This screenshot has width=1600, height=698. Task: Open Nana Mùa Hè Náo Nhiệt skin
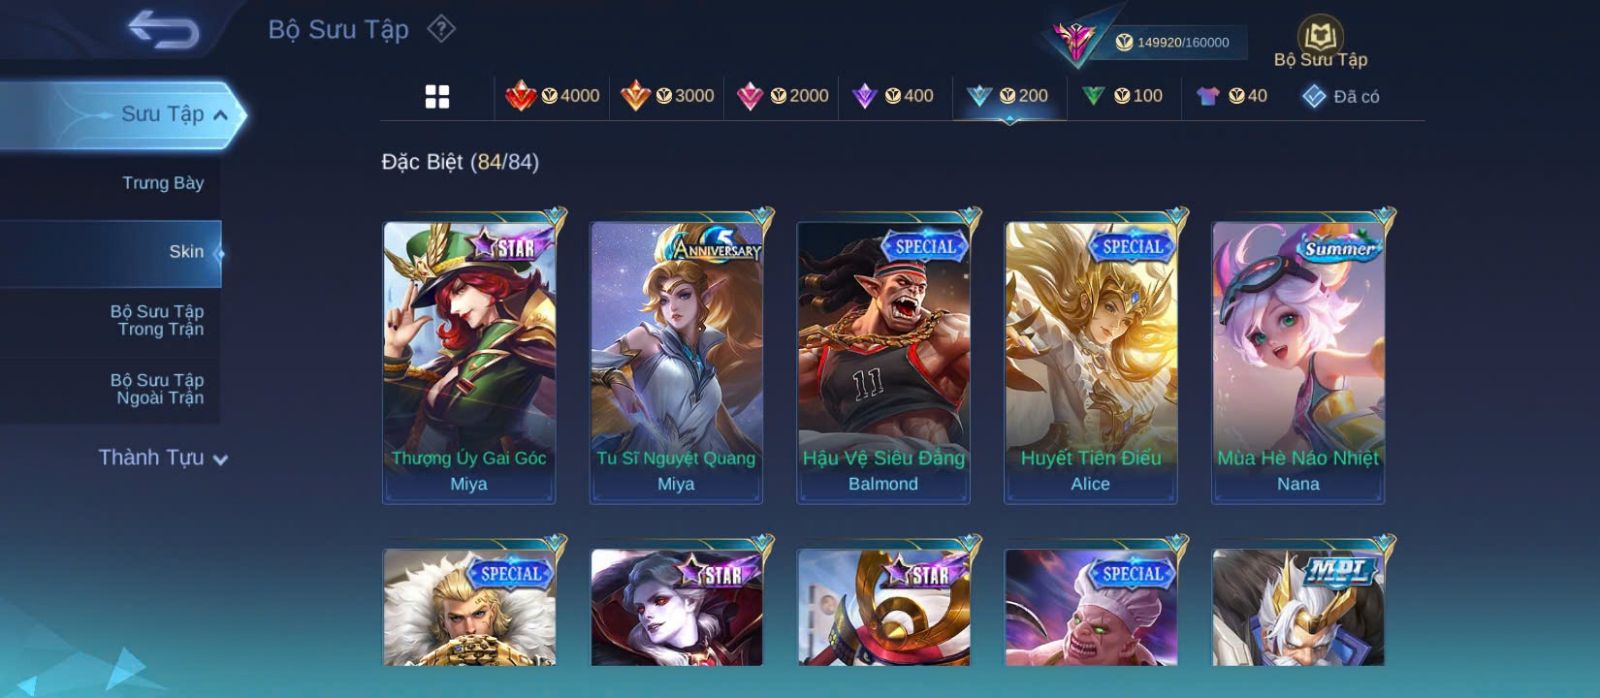coord(1298,362)
